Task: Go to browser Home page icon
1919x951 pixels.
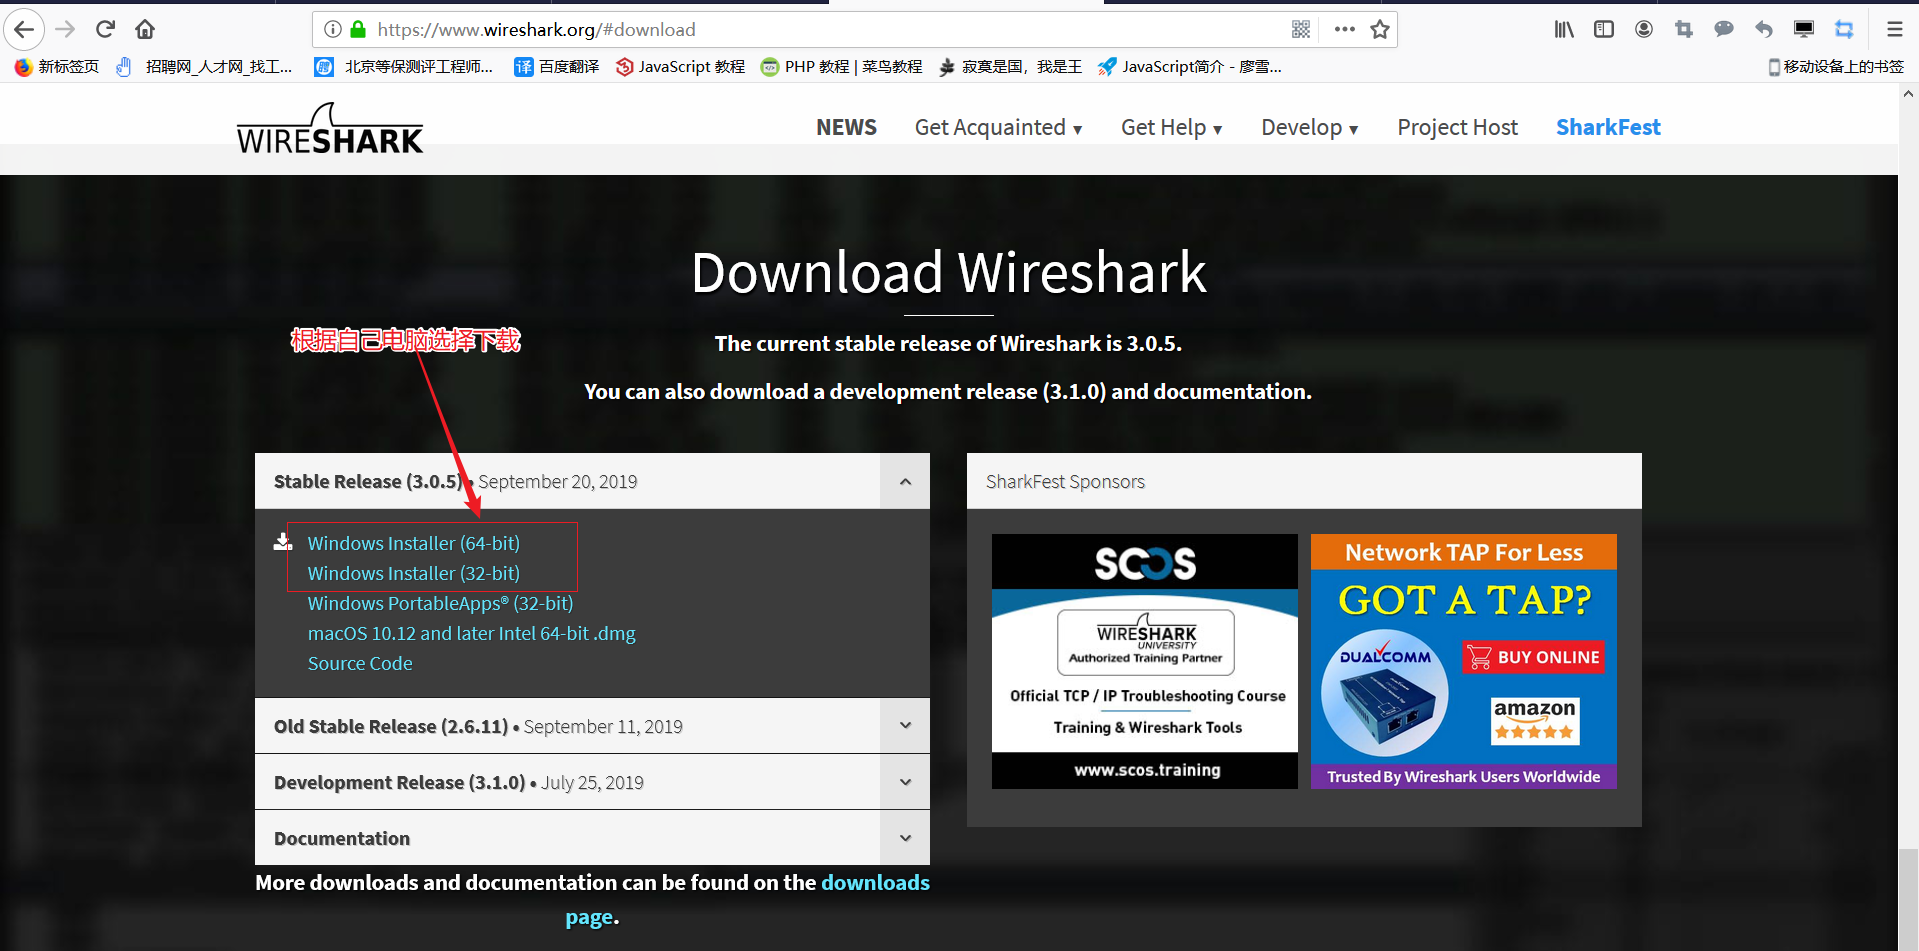Action: [x=145, y=29]
